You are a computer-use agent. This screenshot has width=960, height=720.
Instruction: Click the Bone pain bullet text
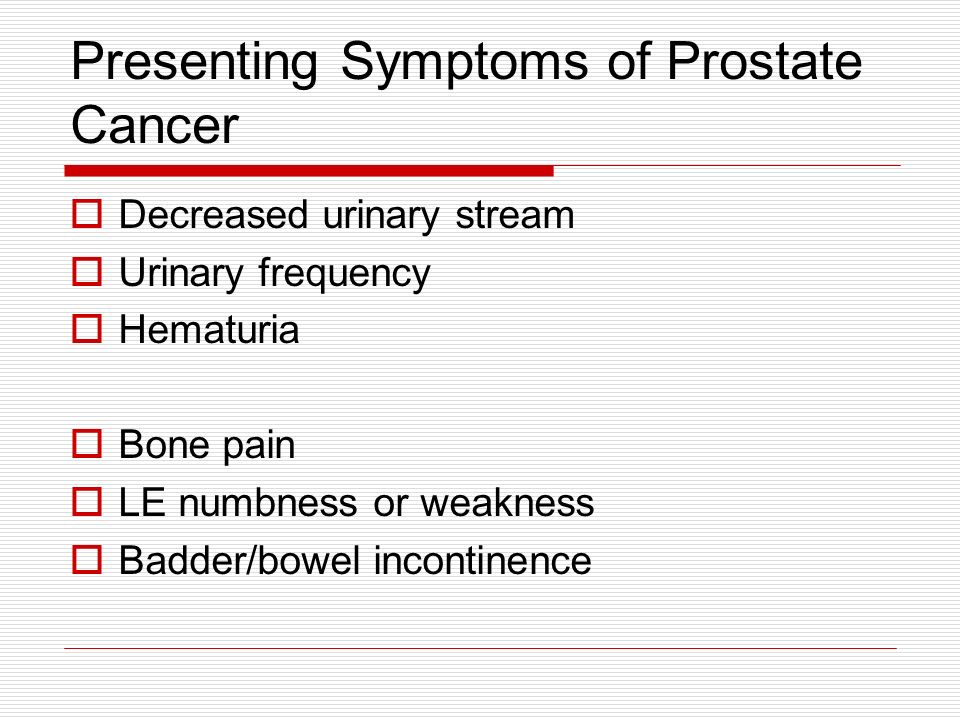pos(207,446)
